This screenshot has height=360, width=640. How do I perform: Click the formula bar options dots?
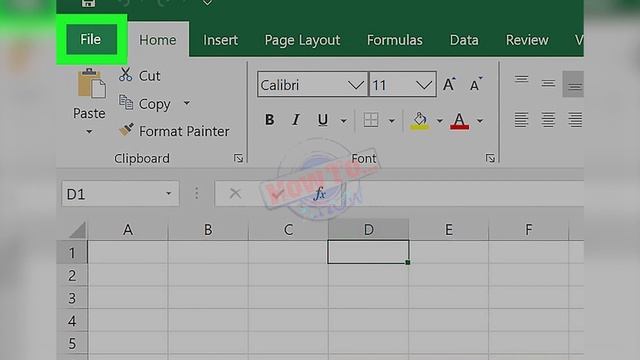point(197,193)
